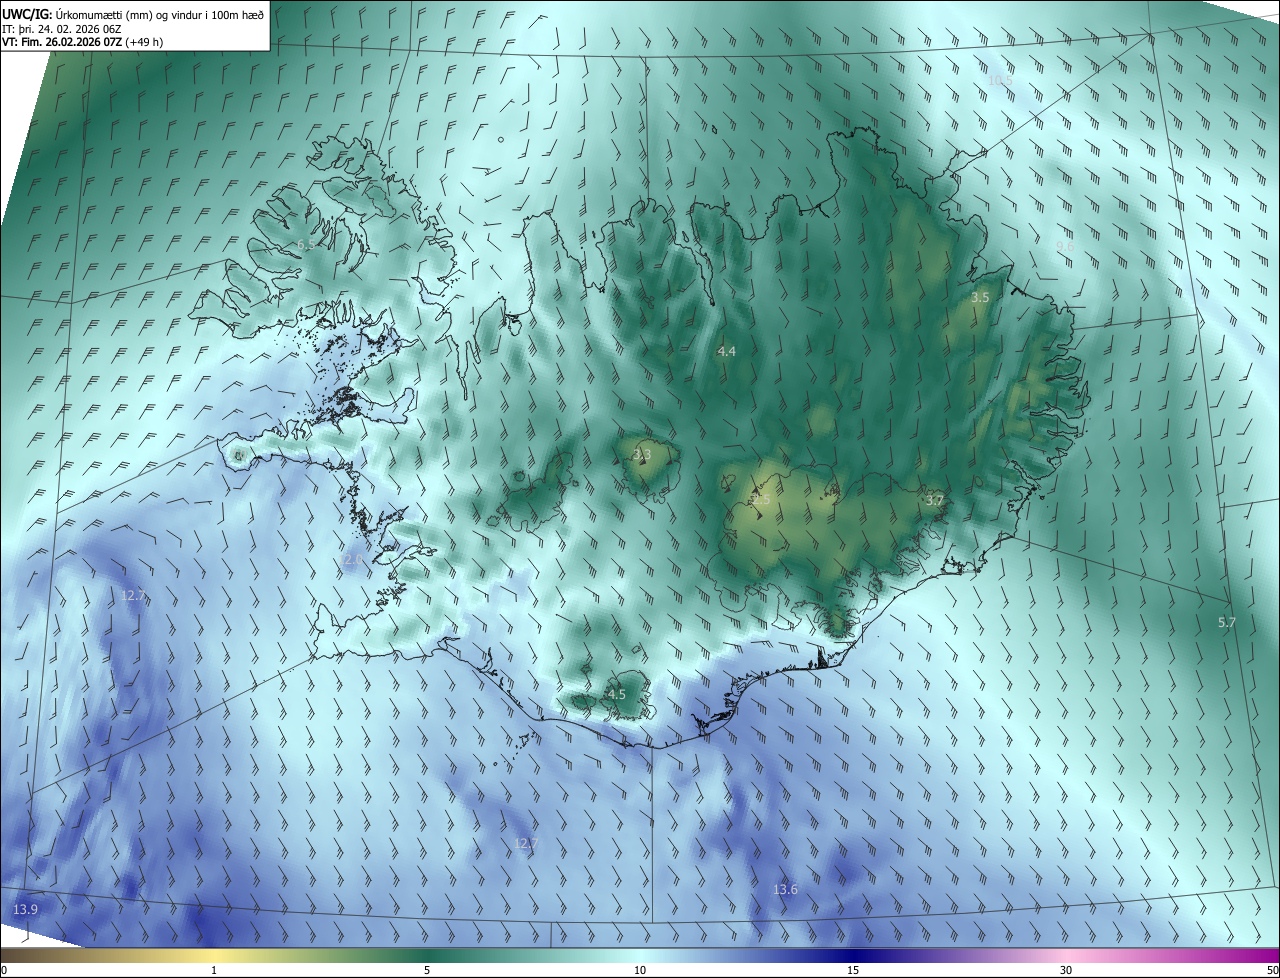Click the '0' tick on the colour scale
Screen dimensions: 1280x978
(x=4, y=971)
